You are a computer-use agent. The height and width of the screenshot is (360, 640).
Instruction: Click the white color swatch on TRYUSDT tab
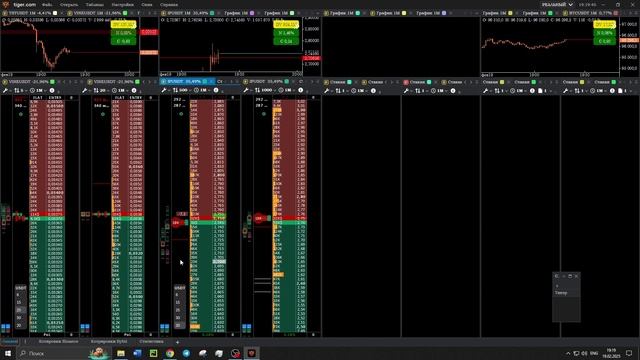coord(55,13)
